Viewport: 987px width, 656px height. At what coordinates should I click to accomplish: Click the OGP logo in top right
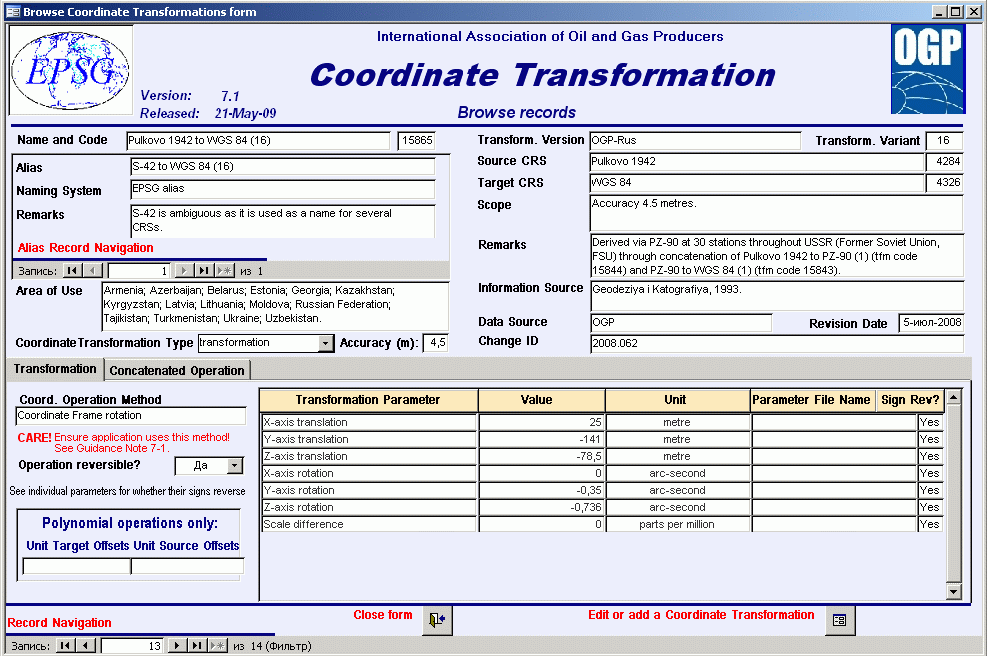(x=928, y=69)
